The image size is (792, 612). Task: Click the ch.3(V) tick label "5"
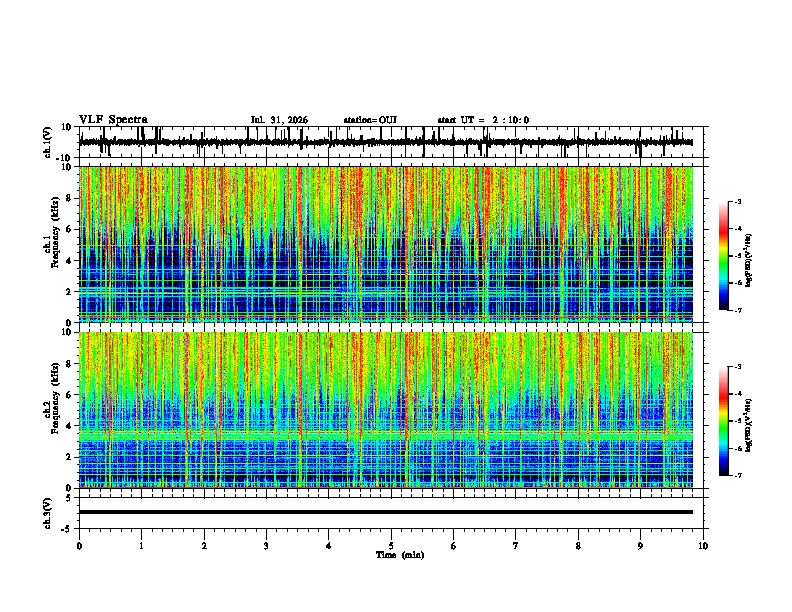70,498
